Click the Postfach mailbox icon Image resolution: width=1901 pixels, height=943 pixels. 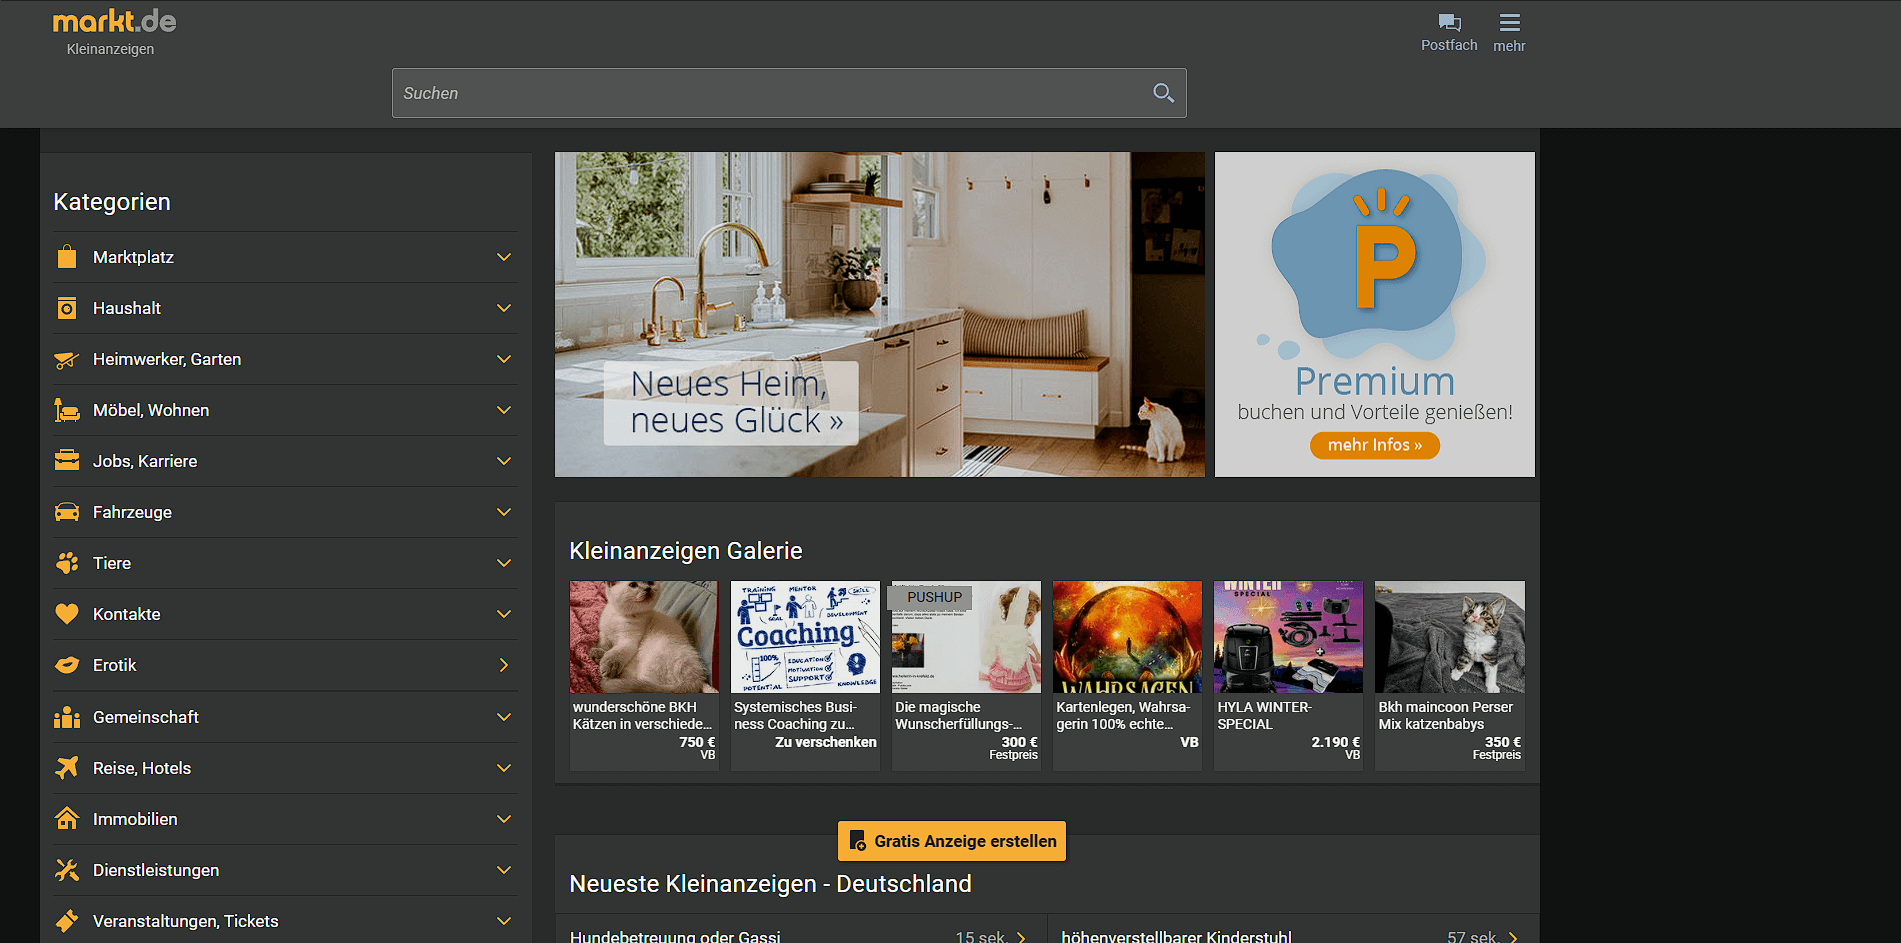[x=1449, y=23]
